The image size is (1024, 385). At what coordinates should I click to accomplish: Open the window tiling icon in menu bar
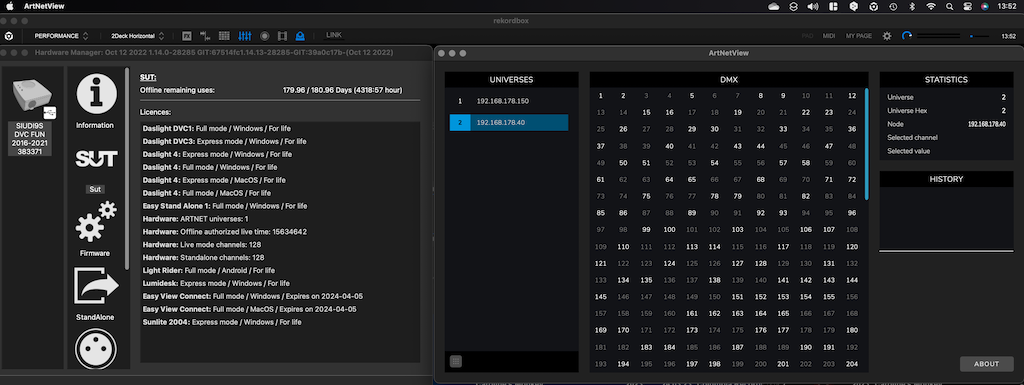tap(833, 7)
